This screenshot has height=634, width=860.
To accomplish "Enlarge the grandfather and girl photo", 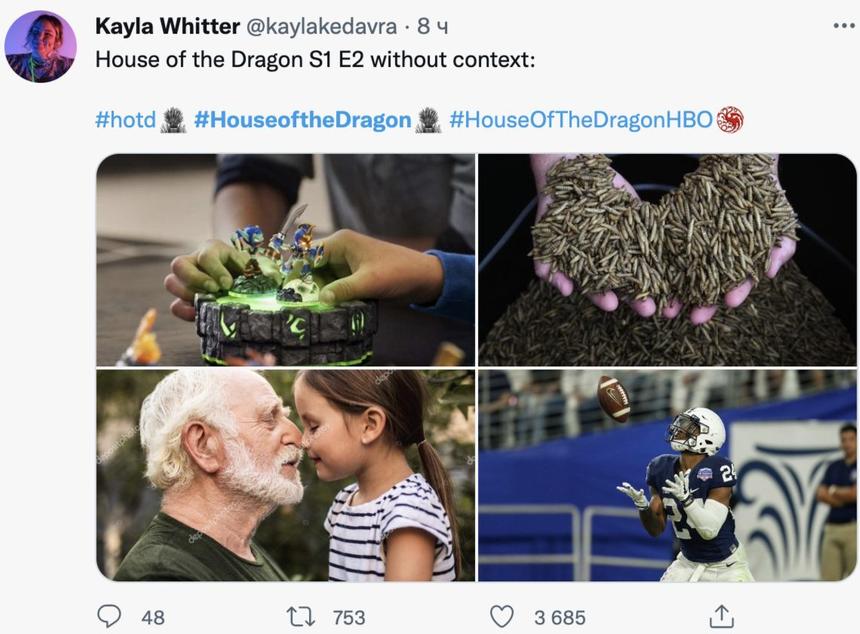I will (x=285, y=475).
